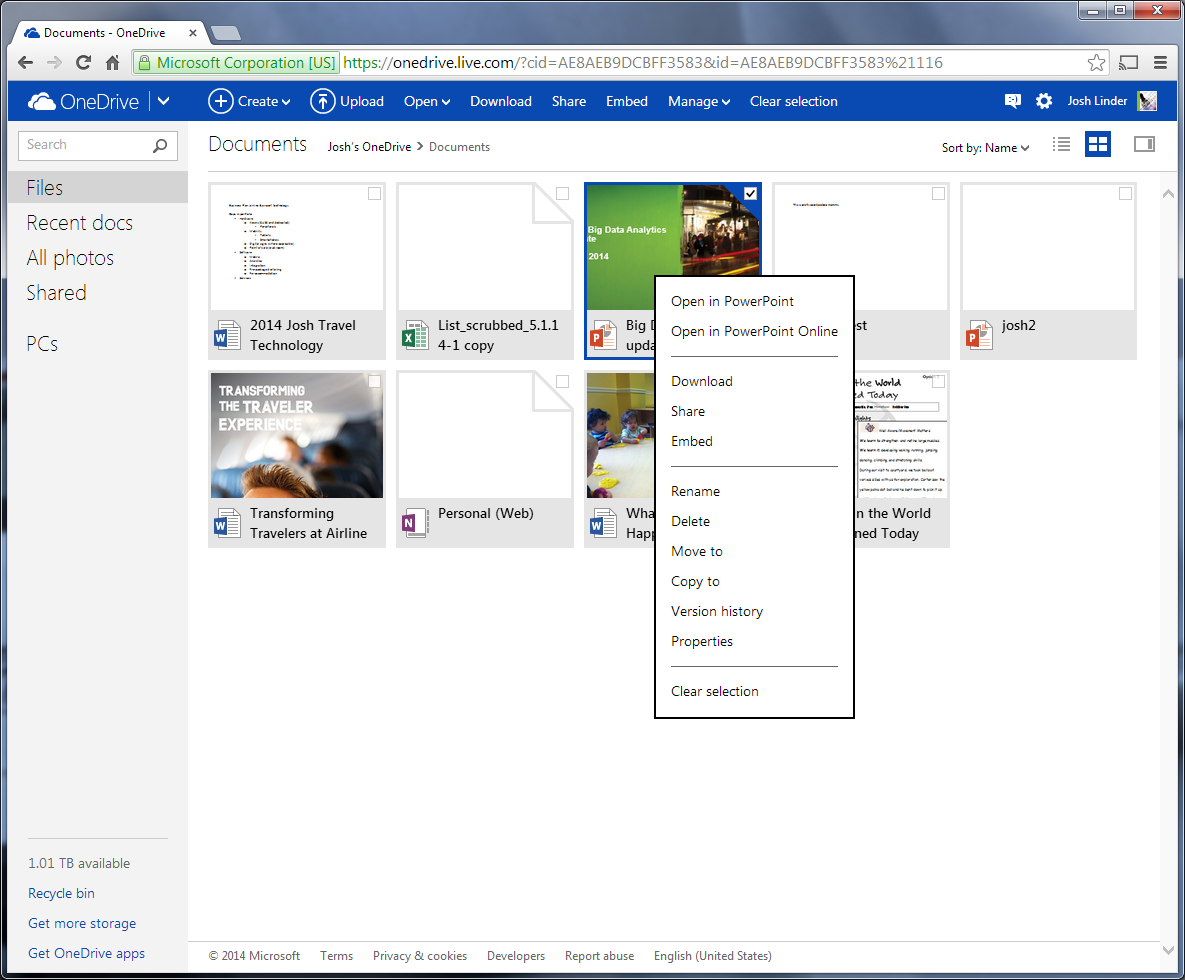This screenshot has height=980, width=1185.
Task: Check the 2014 Josh Travel Technology checkbox
Action: (375, 193)
